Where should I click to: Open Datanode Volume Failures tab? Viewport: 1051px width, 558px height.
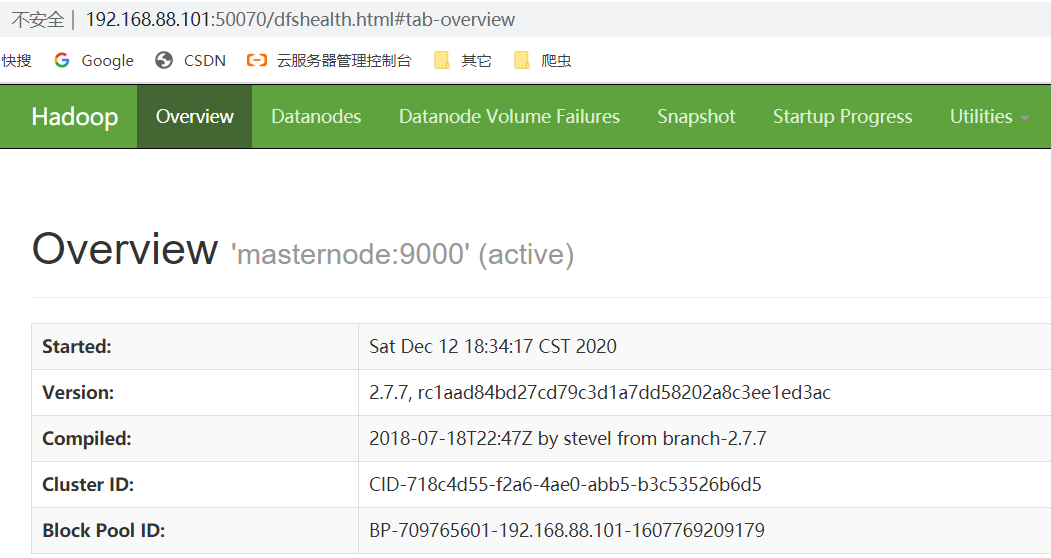click(509, 117)
